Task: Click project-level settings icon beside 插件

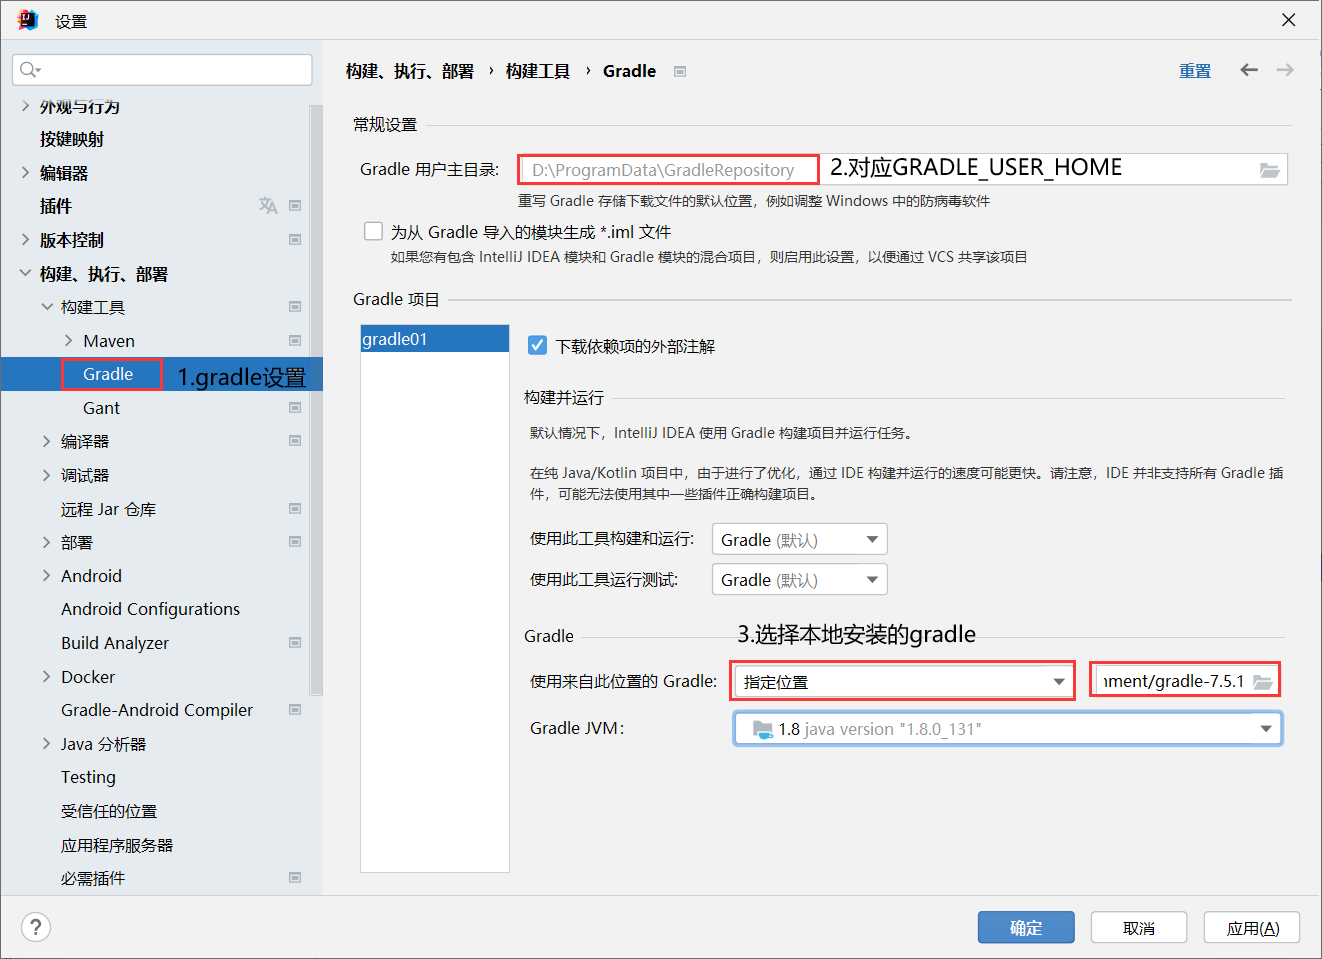Action: (295, 206)
